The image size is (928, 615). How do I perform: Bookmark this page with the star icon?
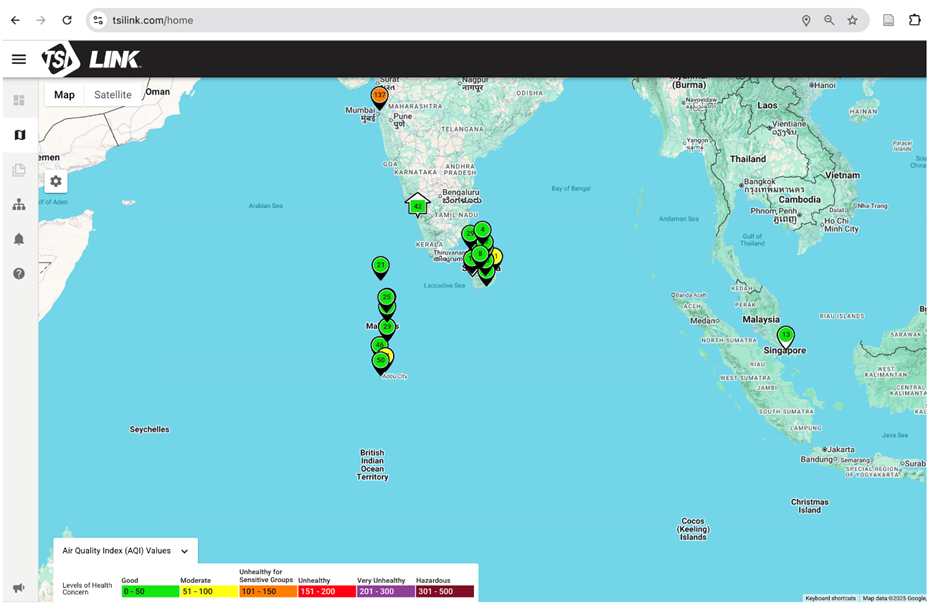(x=853, y=20)
